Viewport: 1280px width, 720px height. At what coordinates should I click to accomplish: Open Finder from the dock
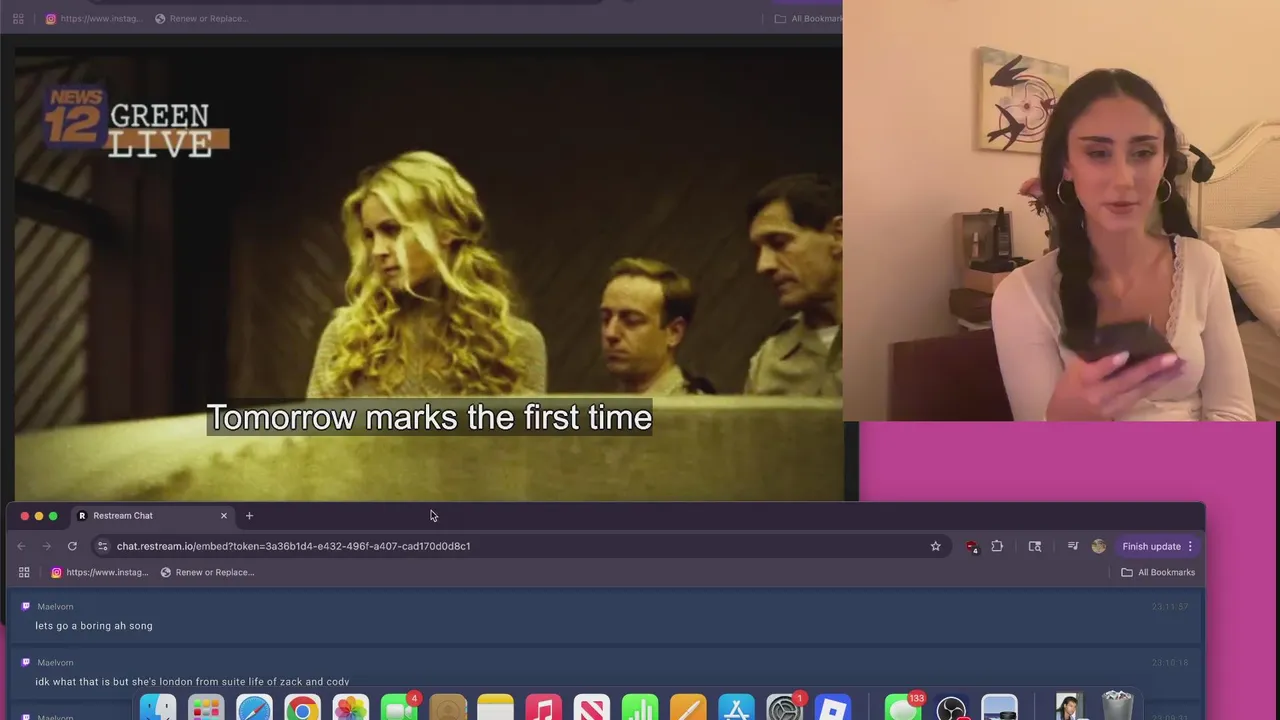point(158,709)
